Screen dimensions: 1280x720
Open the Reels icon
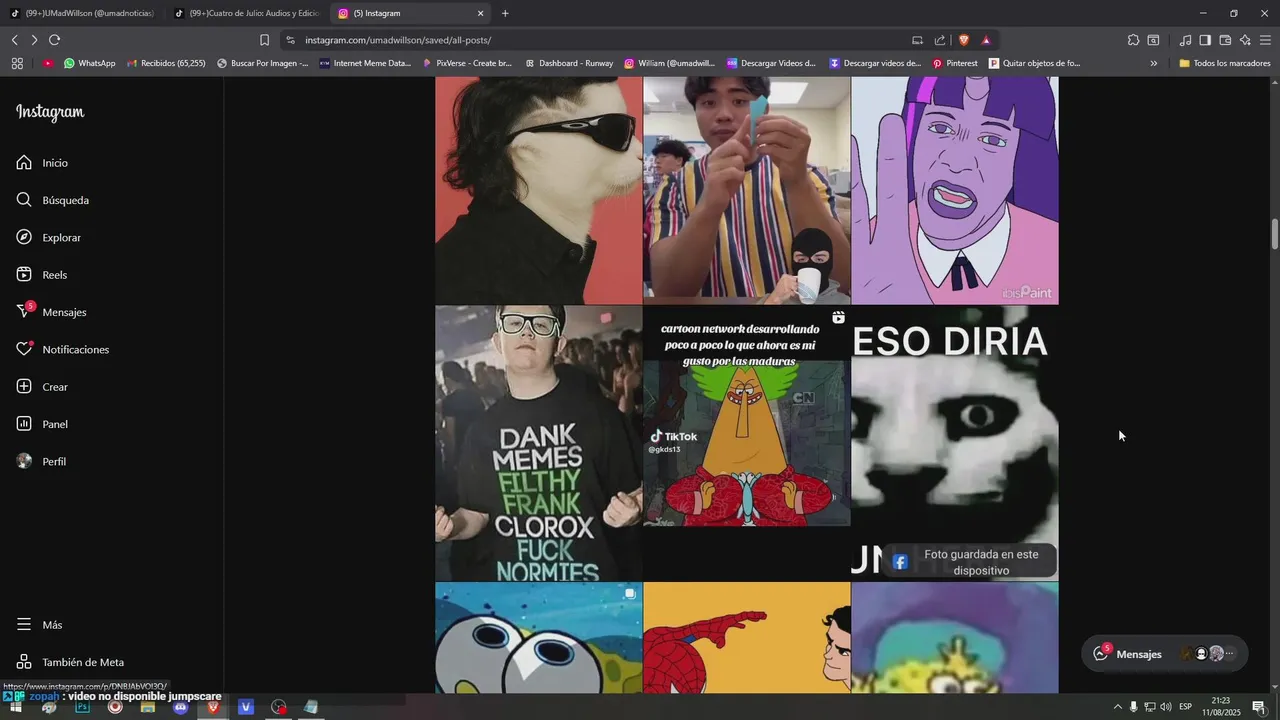tap(24, 274)
